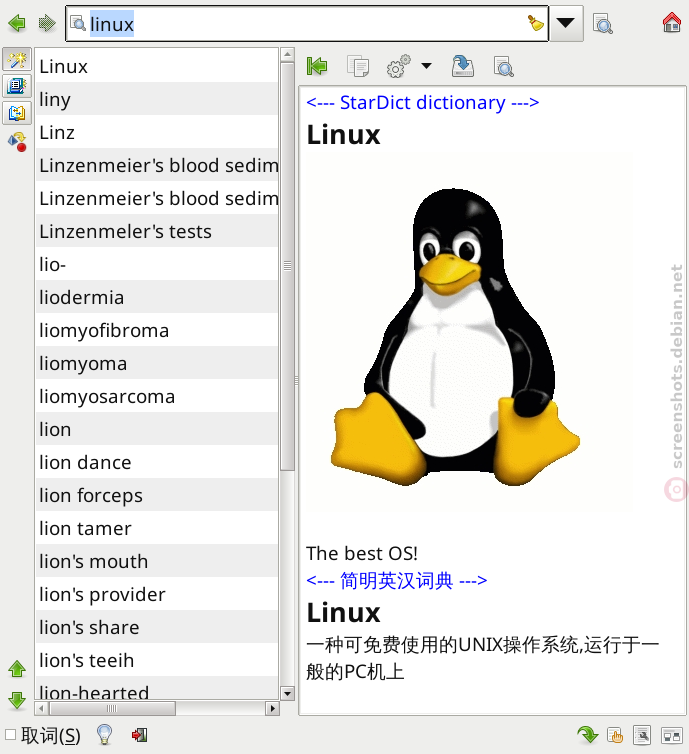The image size is (689, 754).
Task: Click the 简明英汉词典 dictionary header link
Action: click(397, 580)
